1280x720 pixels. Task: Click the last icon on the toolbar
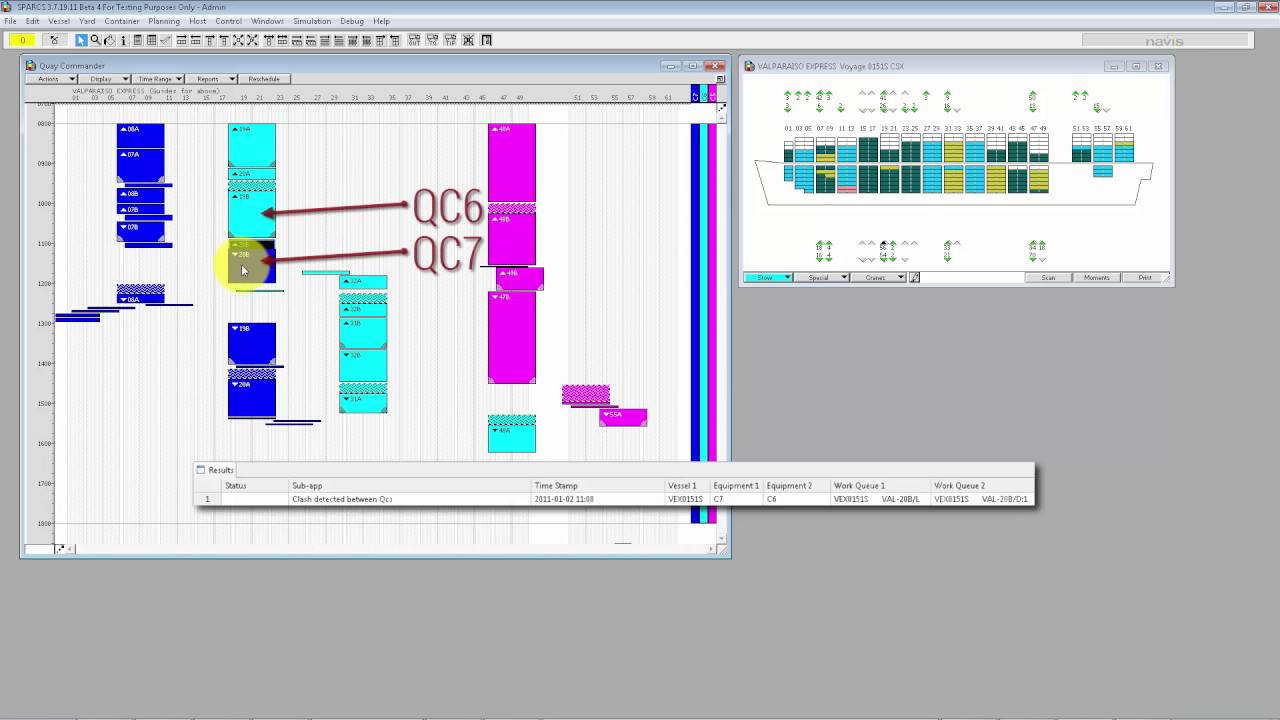486,40
